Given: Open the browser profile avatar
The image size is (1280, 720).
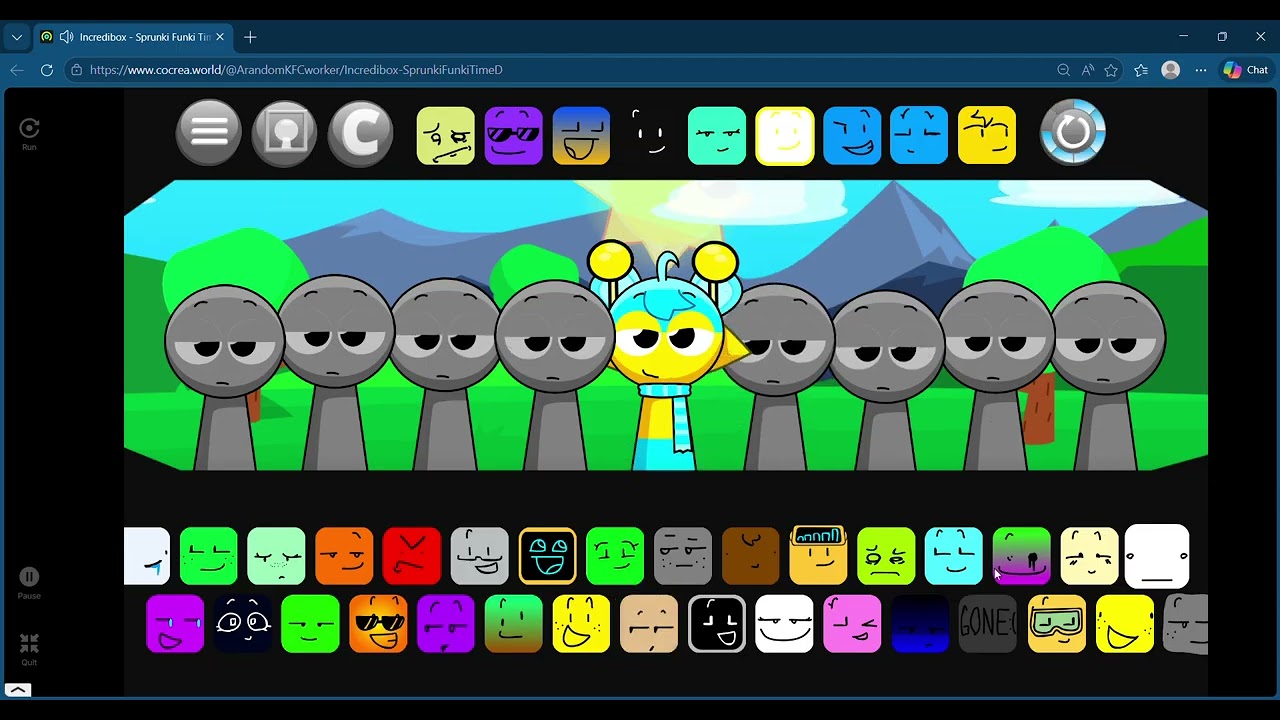Looking at the screenshot, I should (1170, 70).
